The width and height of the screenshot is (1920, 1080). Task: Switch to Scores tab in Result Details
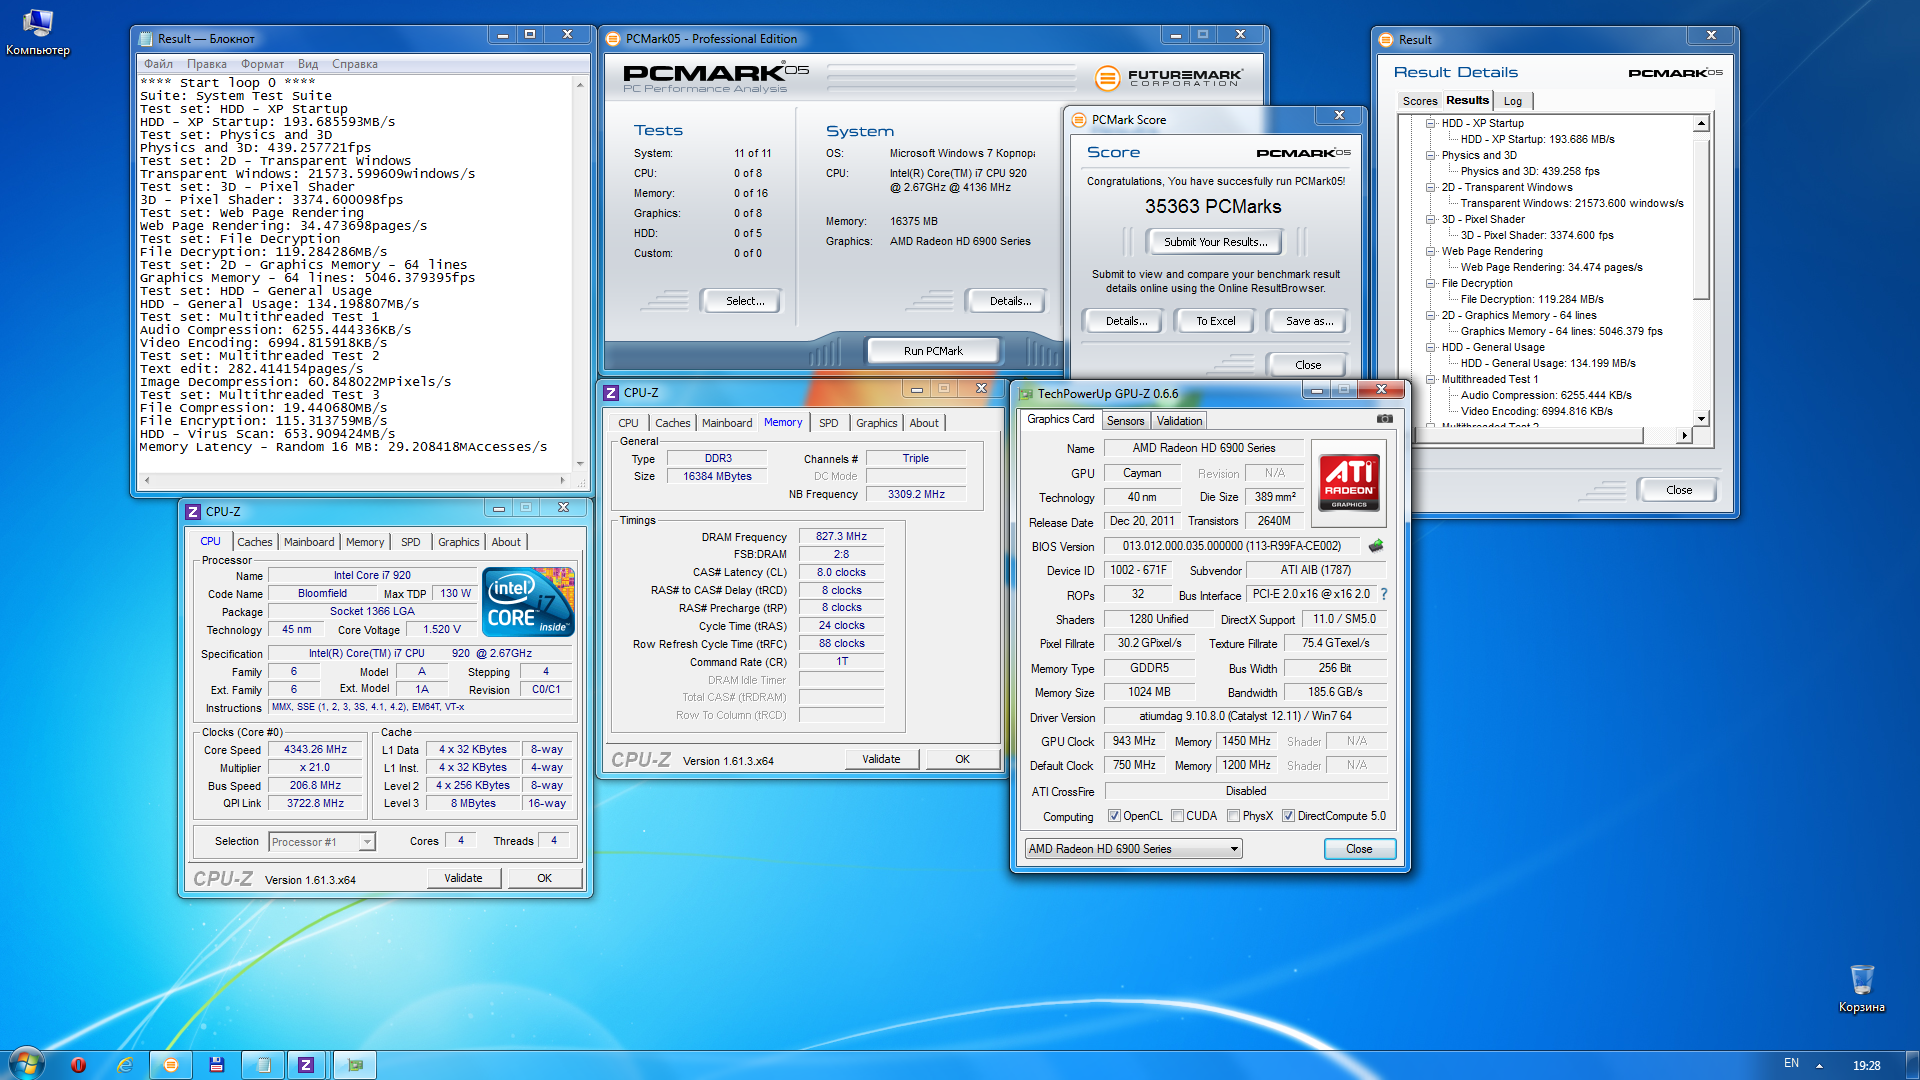pyautogui.click(x=1419, y=101)
